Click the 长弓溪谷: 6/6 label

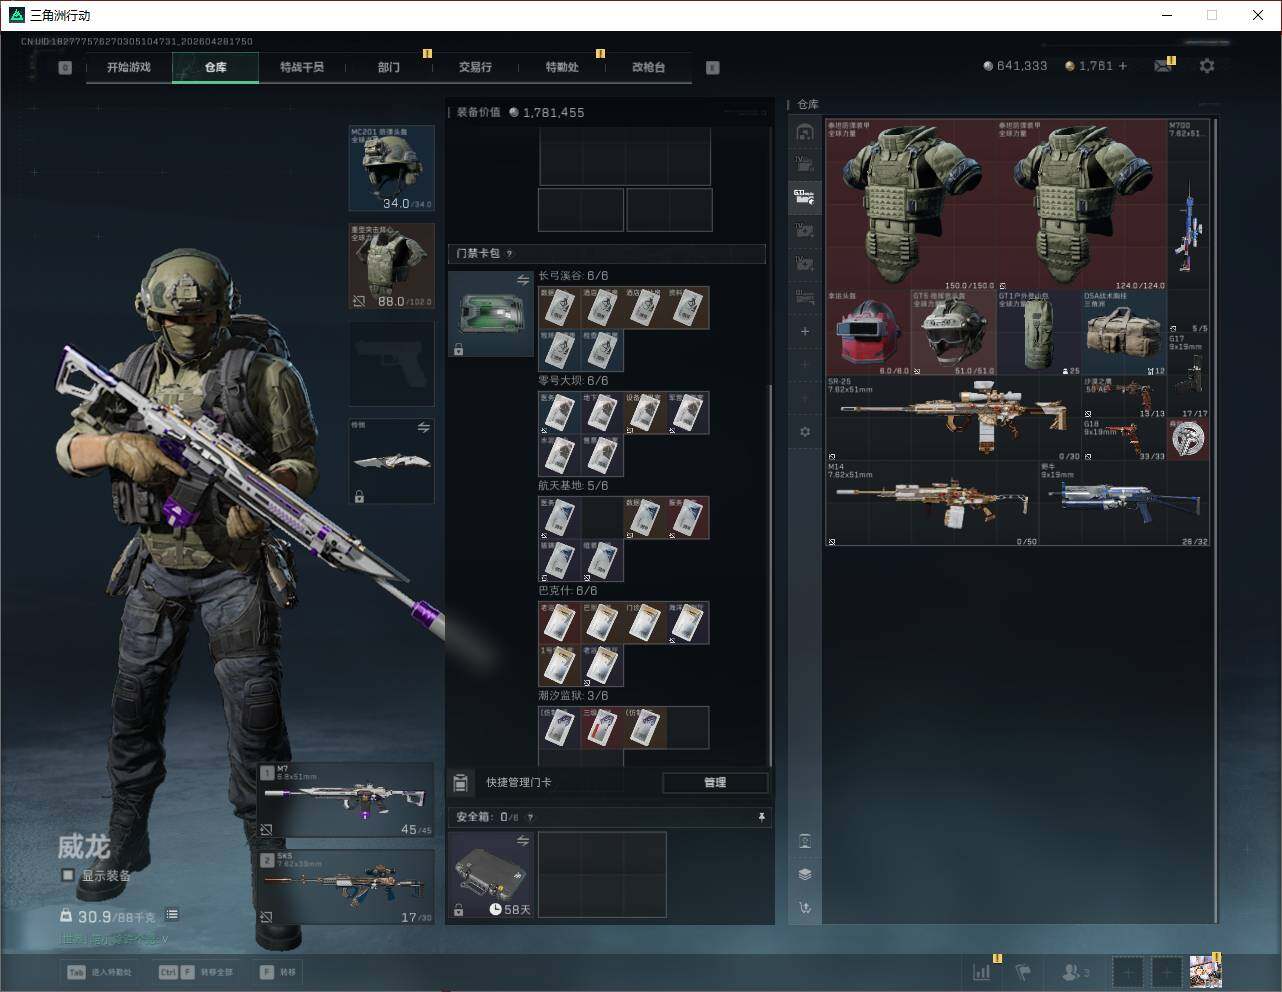coord(573,276)
